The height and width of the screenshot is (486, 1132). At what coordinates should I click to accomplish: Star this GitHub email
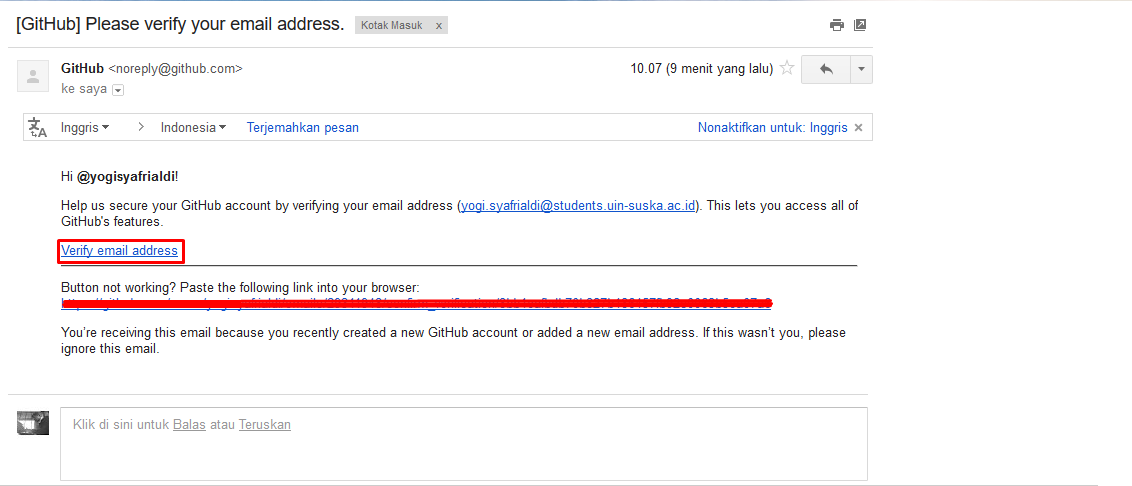787,69
